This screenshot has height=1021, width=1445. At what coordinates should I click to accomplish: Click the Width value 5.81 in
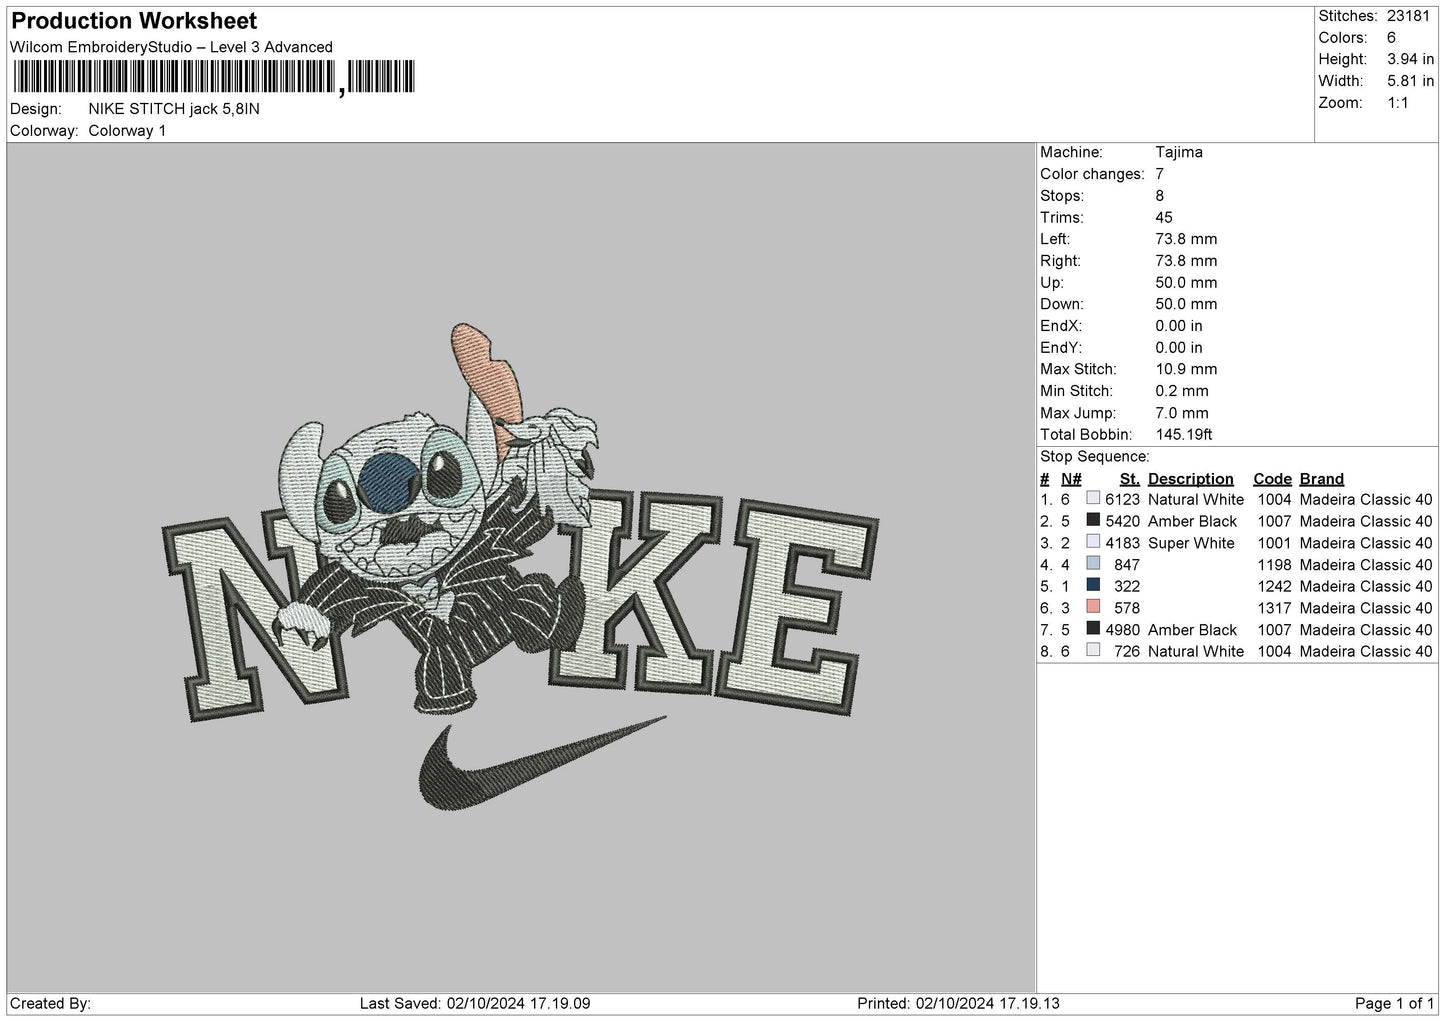pyautogui.click(x=1410, y=81)
